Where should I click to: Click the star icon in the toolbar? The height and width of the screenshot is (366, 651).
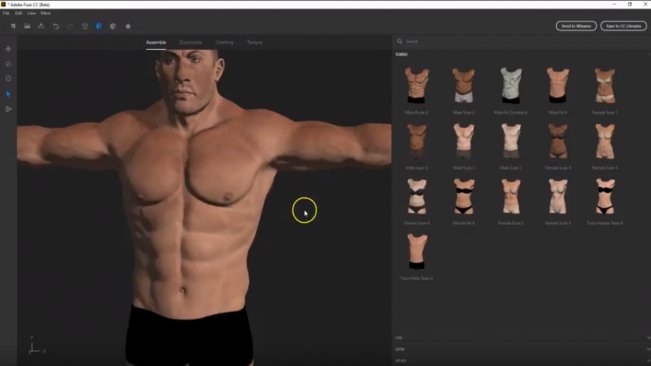click(x=128, y=26)
